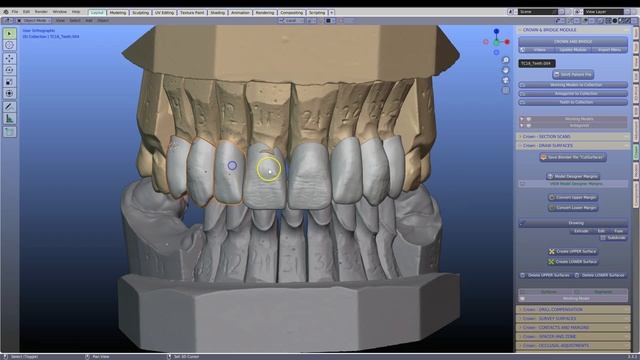
Task: Choose the Rotate tool
Action: 9,70
